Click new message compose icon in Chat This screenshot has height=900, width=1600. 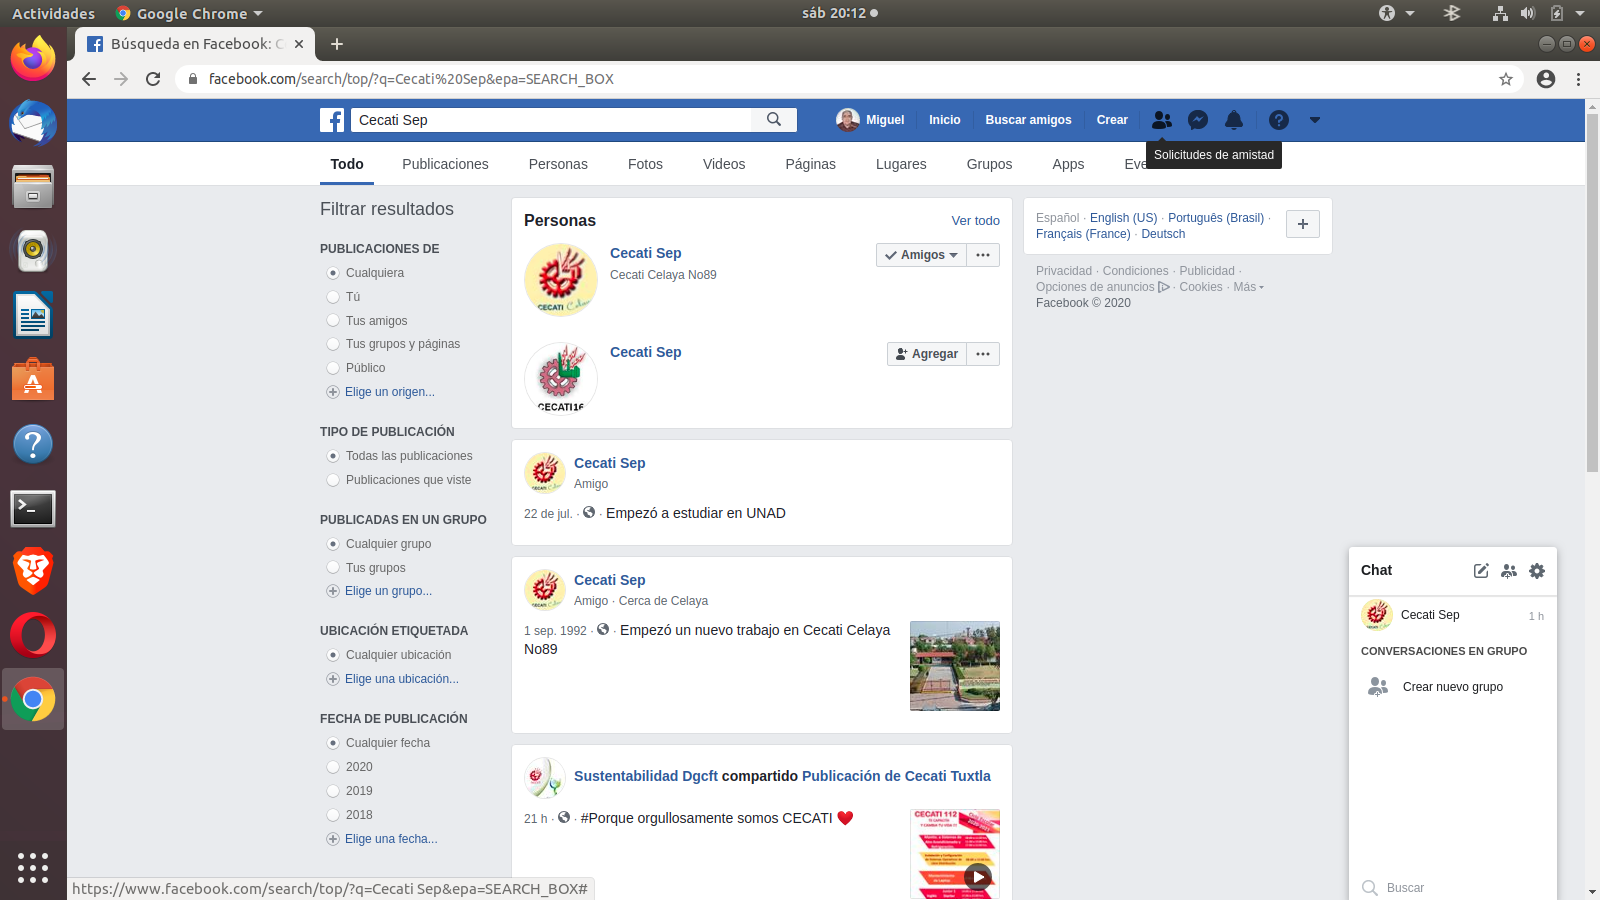coord(1481,571)
